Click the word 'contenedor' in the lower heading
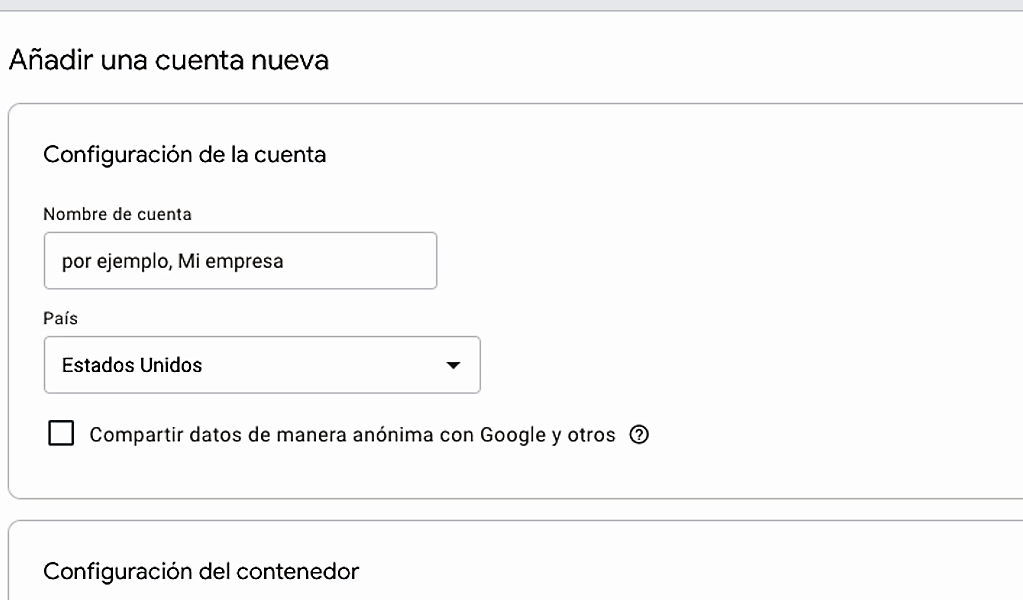1023x600 pixels. (x=299, y=572)
